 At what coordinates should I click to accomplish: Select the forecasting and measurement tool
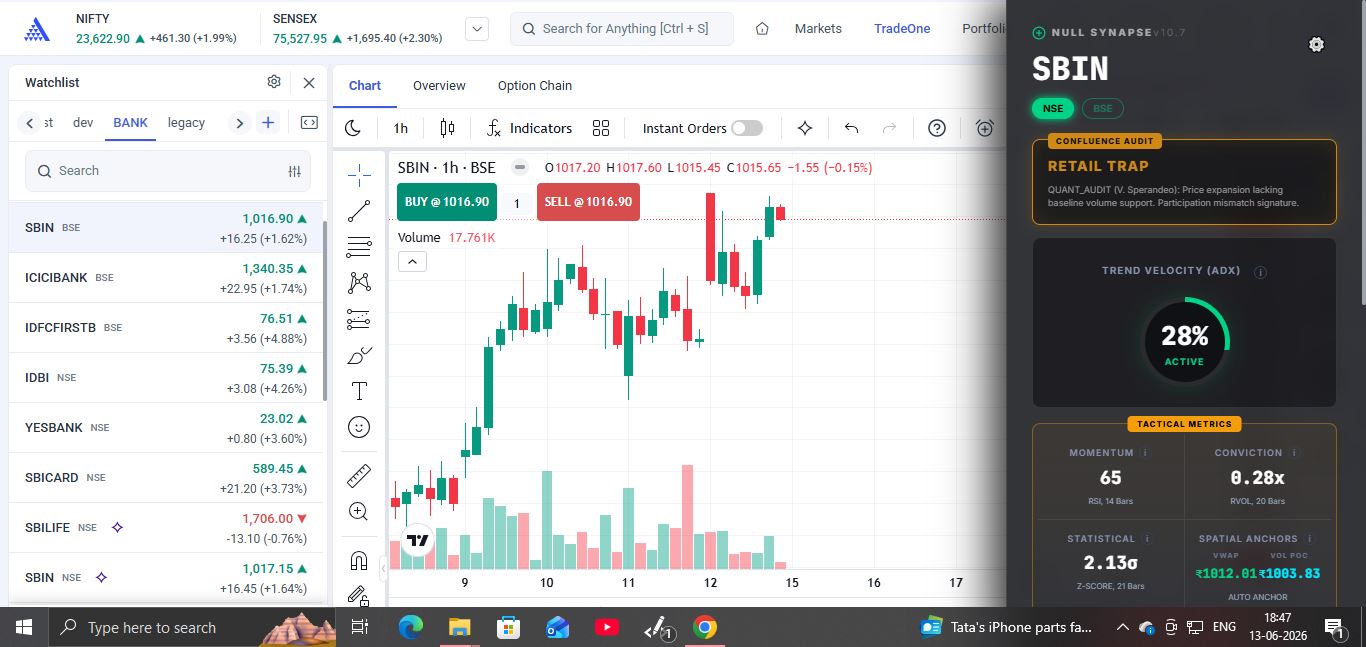click(x=359, y=319)
